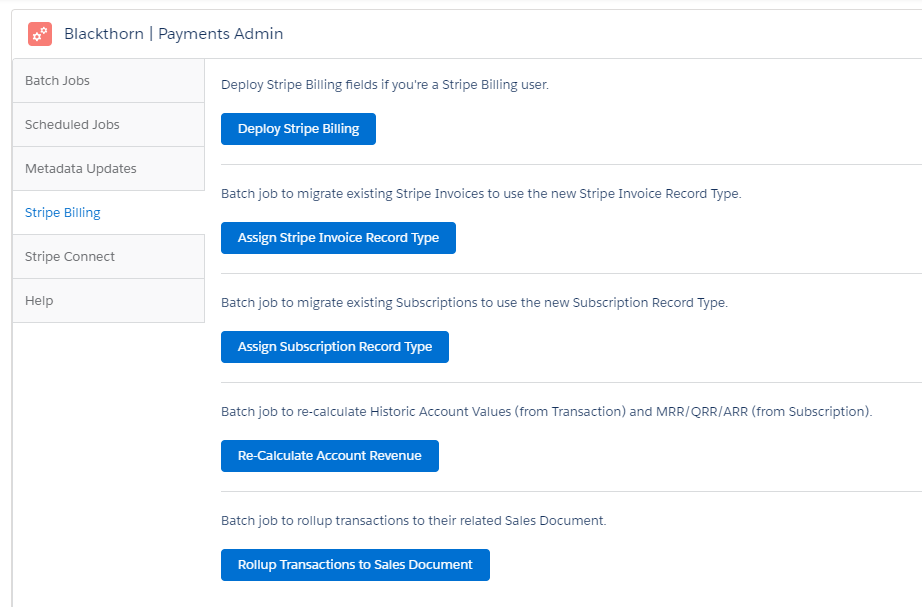Open the Batch Jobs tab
The width and height of the screenshot is (922, 607).
coord(109,81)
